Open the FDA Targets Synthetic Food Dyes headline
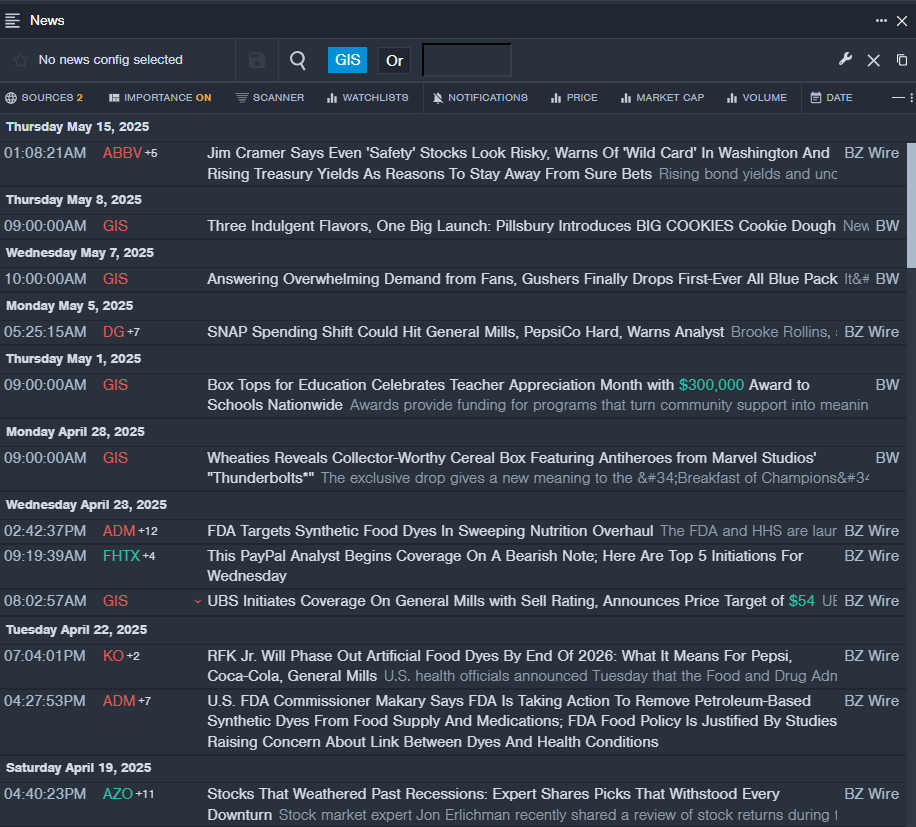 click(430, 531)
